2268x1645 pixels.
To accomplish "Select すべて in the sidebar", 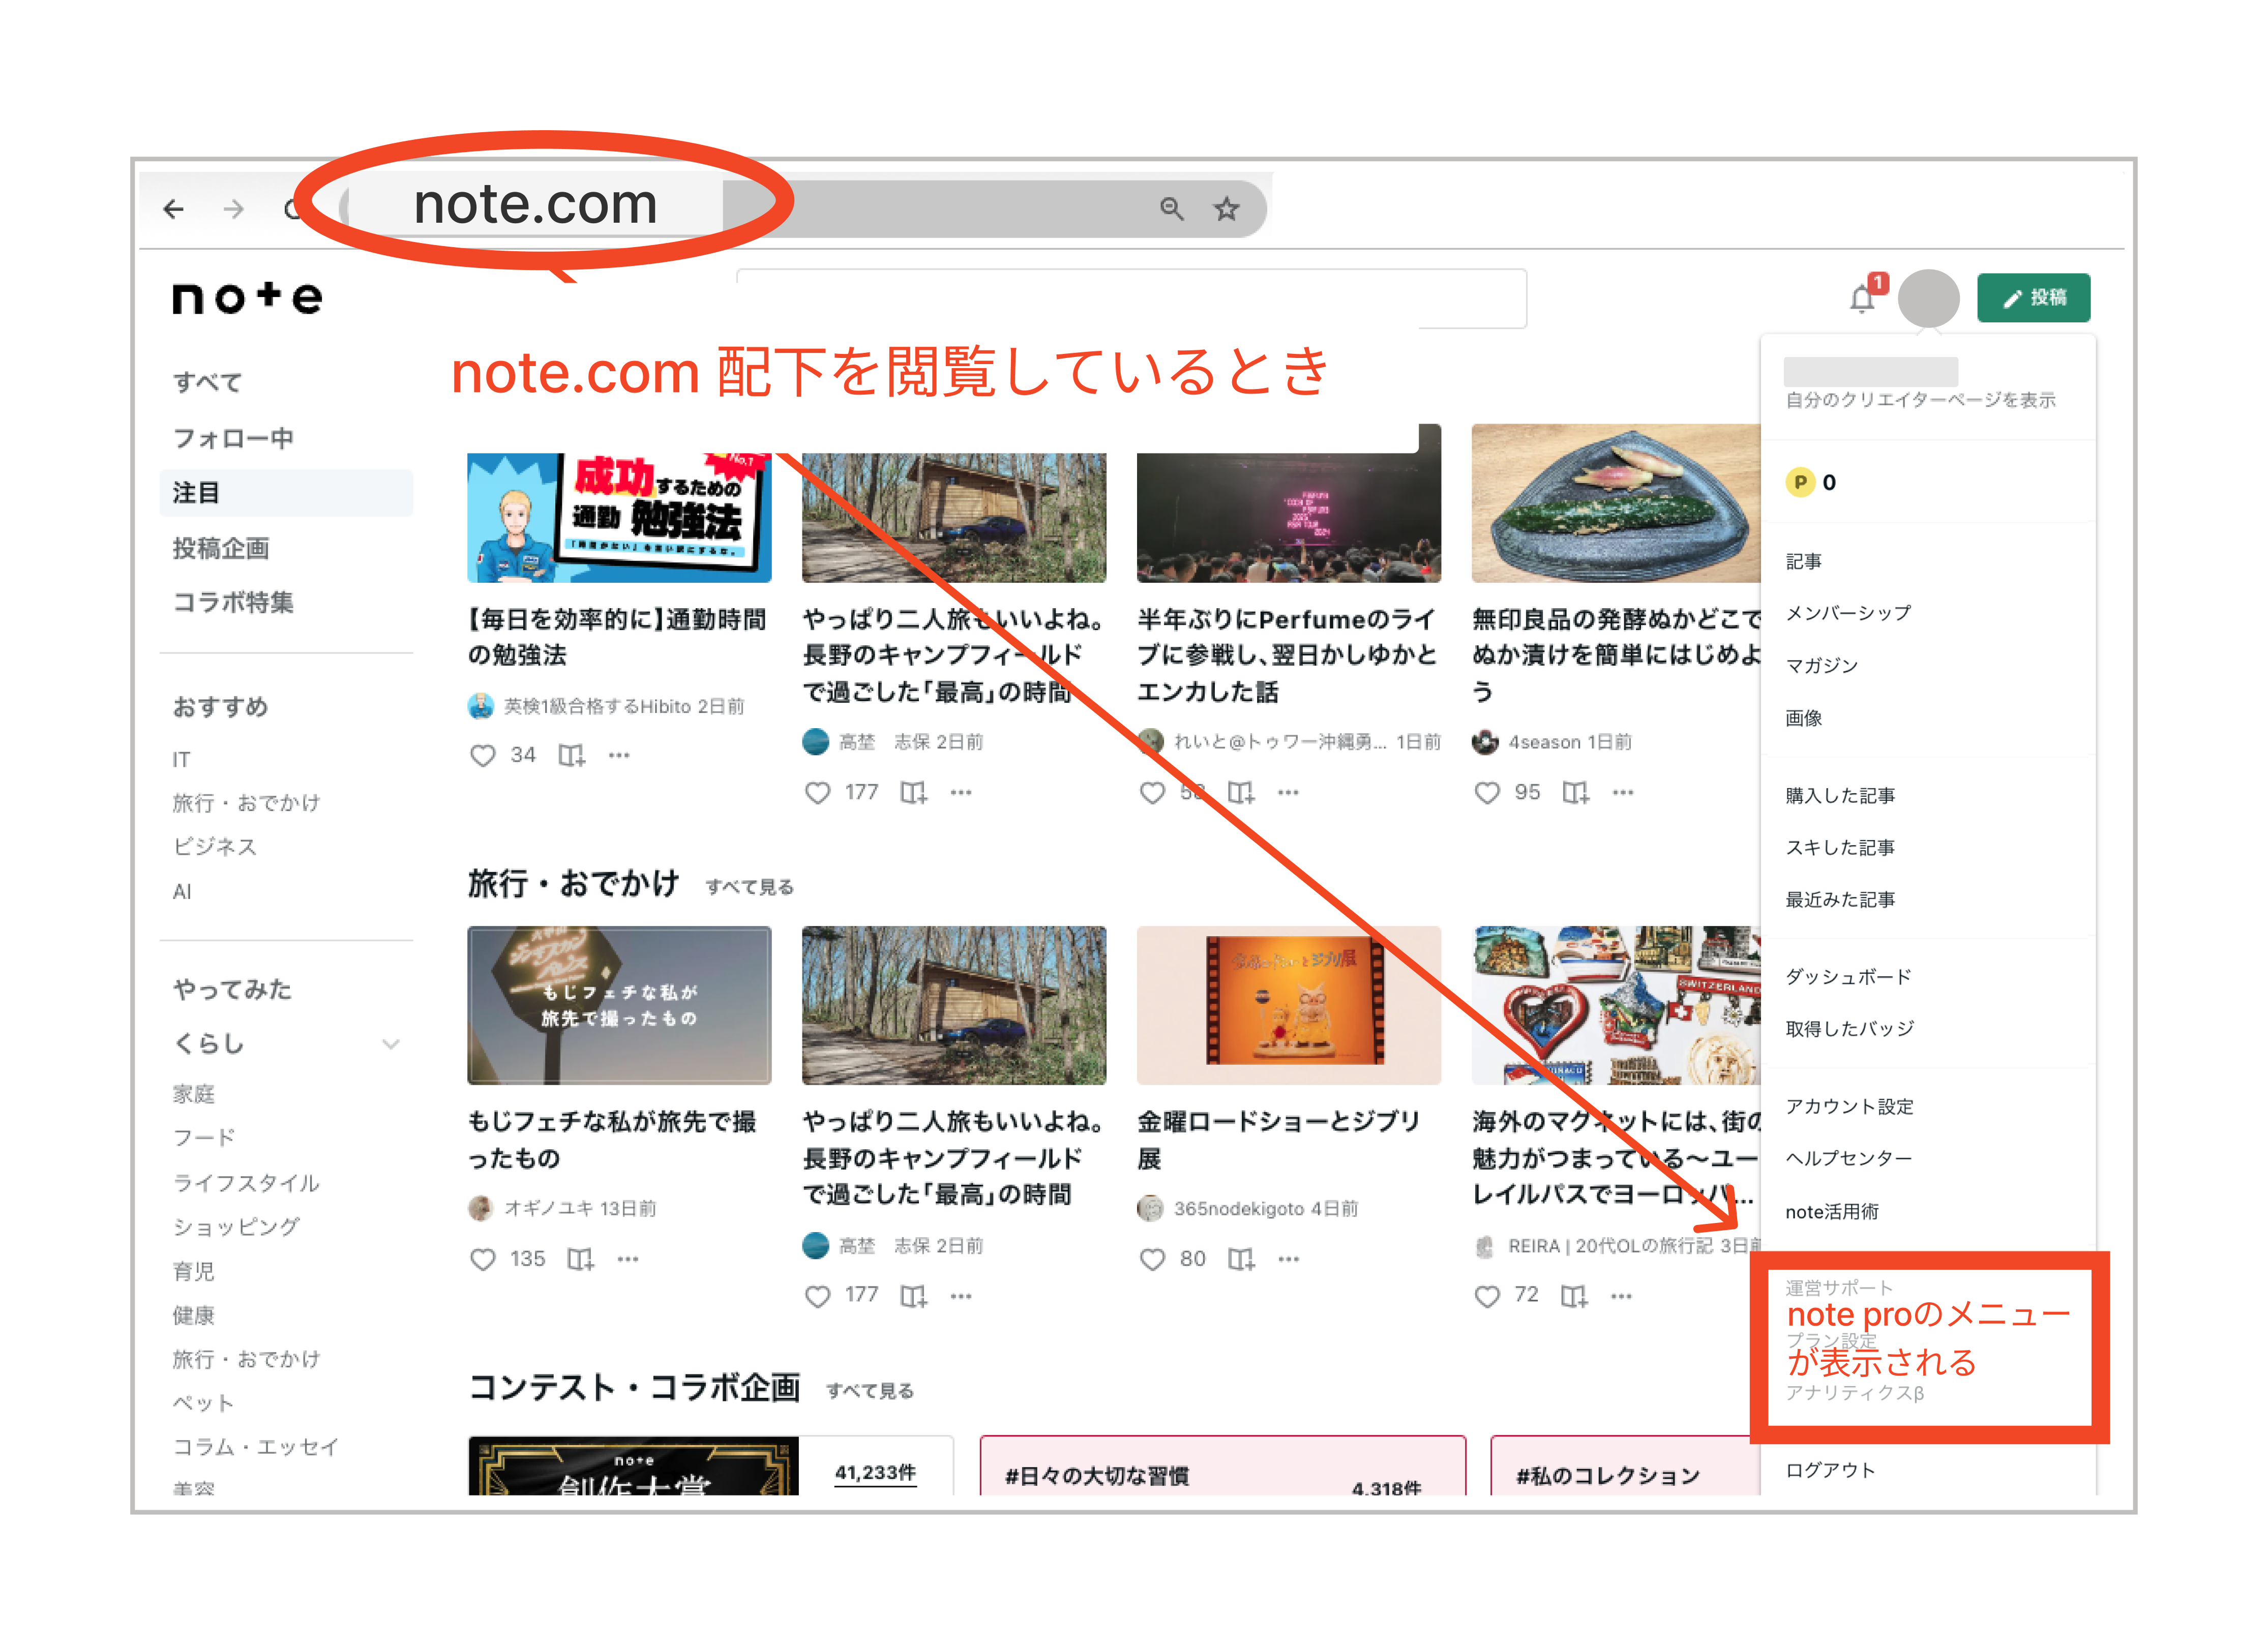I will pyautogui.click(x=207, y=382).
